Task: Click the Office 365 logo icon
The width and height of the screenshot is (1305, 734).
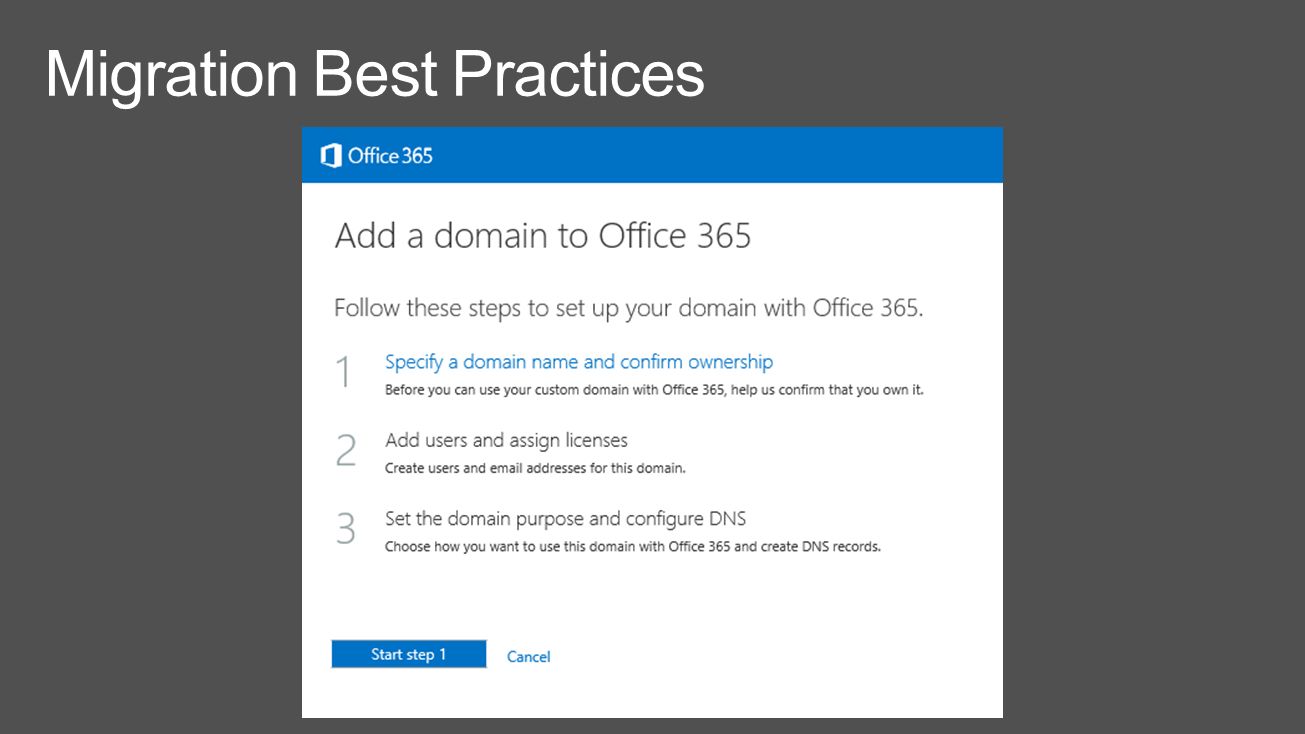Action: pyautogui.click(x=330, y=156)
